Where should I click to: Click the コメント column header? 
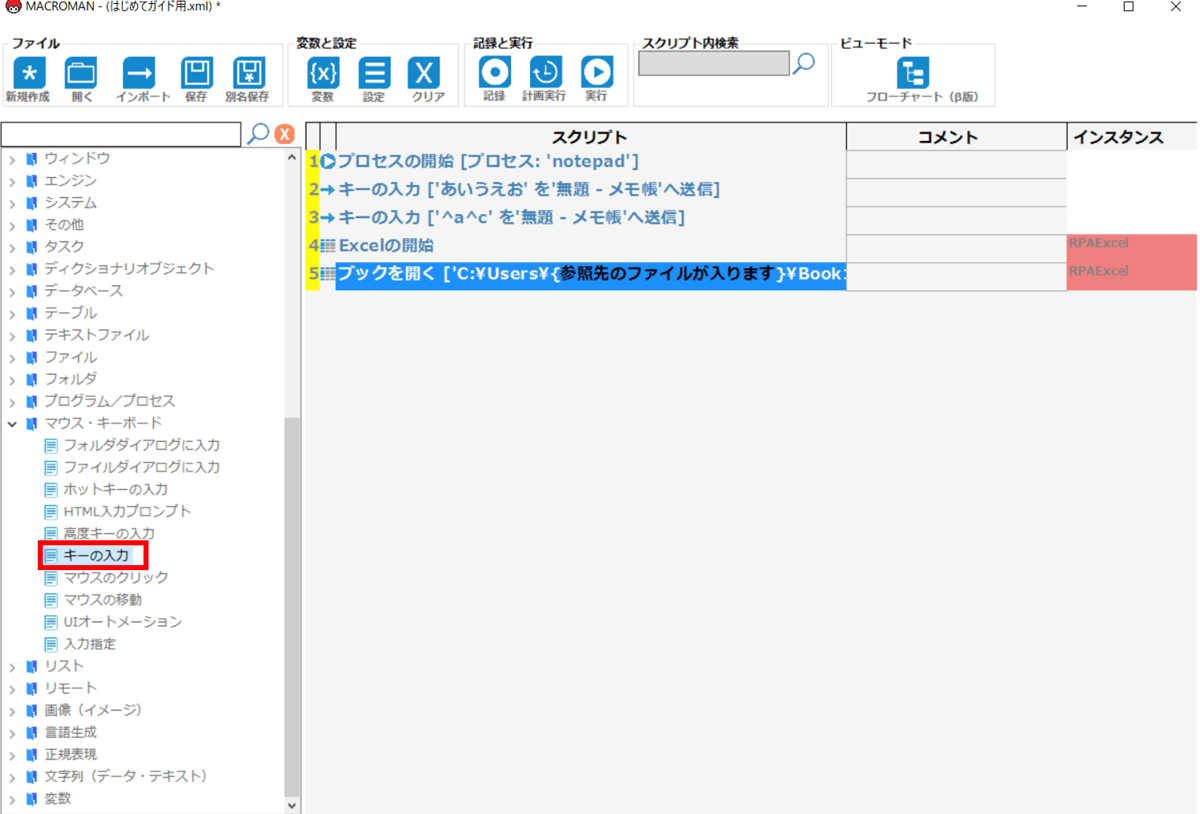[957, 137]
